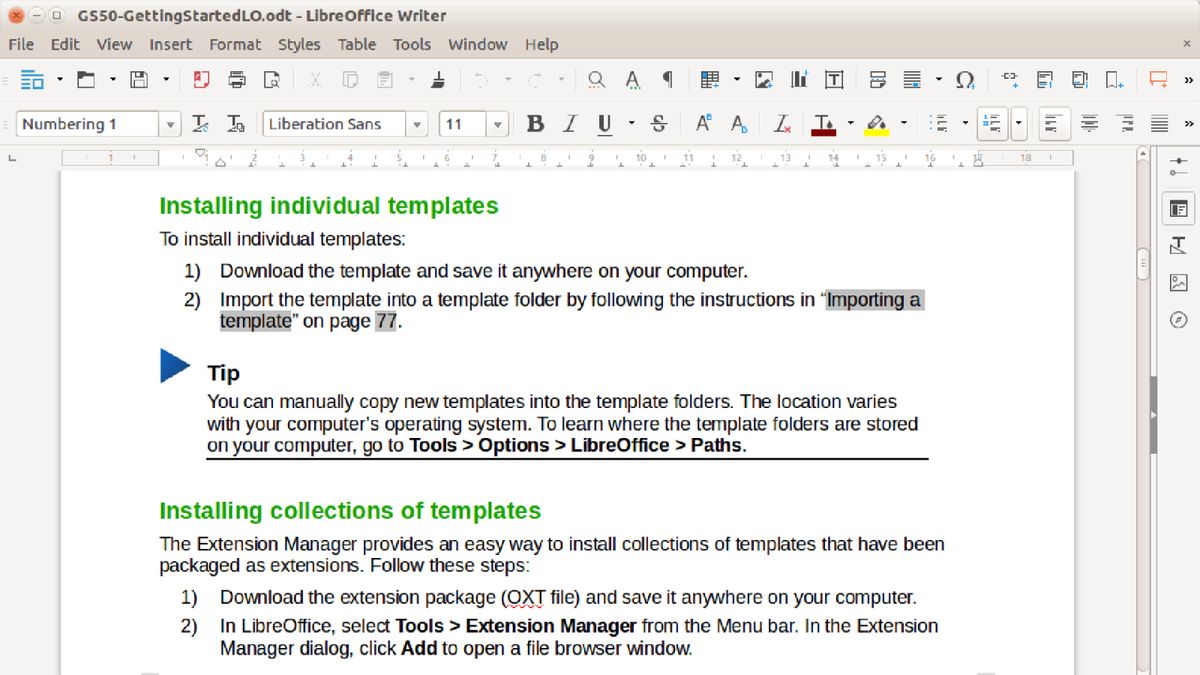This screenshot has height=675, width=1200.
Task: Open the font name dropdown
Action: (x=417, y=123)
